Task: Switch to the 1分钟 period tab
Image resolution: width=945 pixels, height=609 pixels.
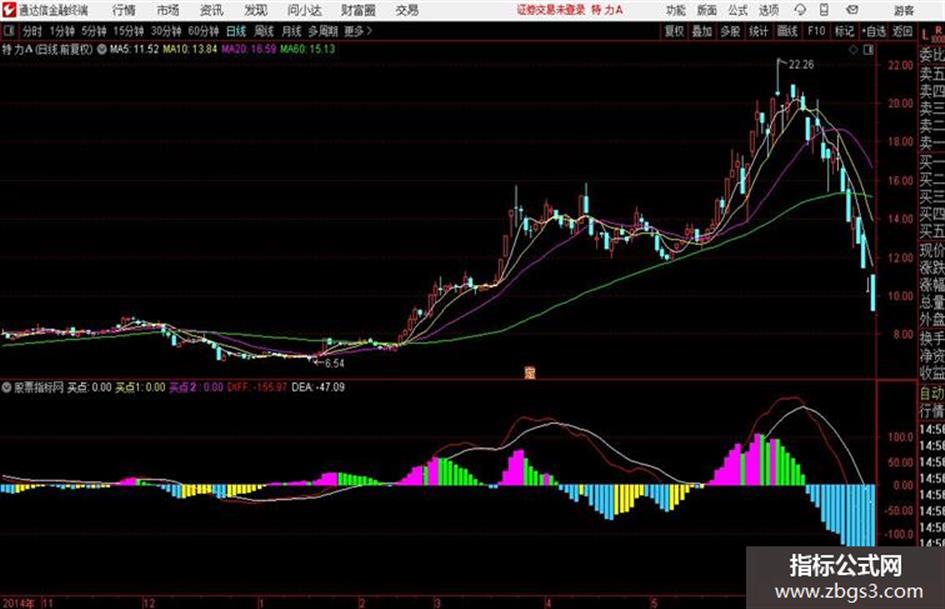Action: click(x=62, y=31)
